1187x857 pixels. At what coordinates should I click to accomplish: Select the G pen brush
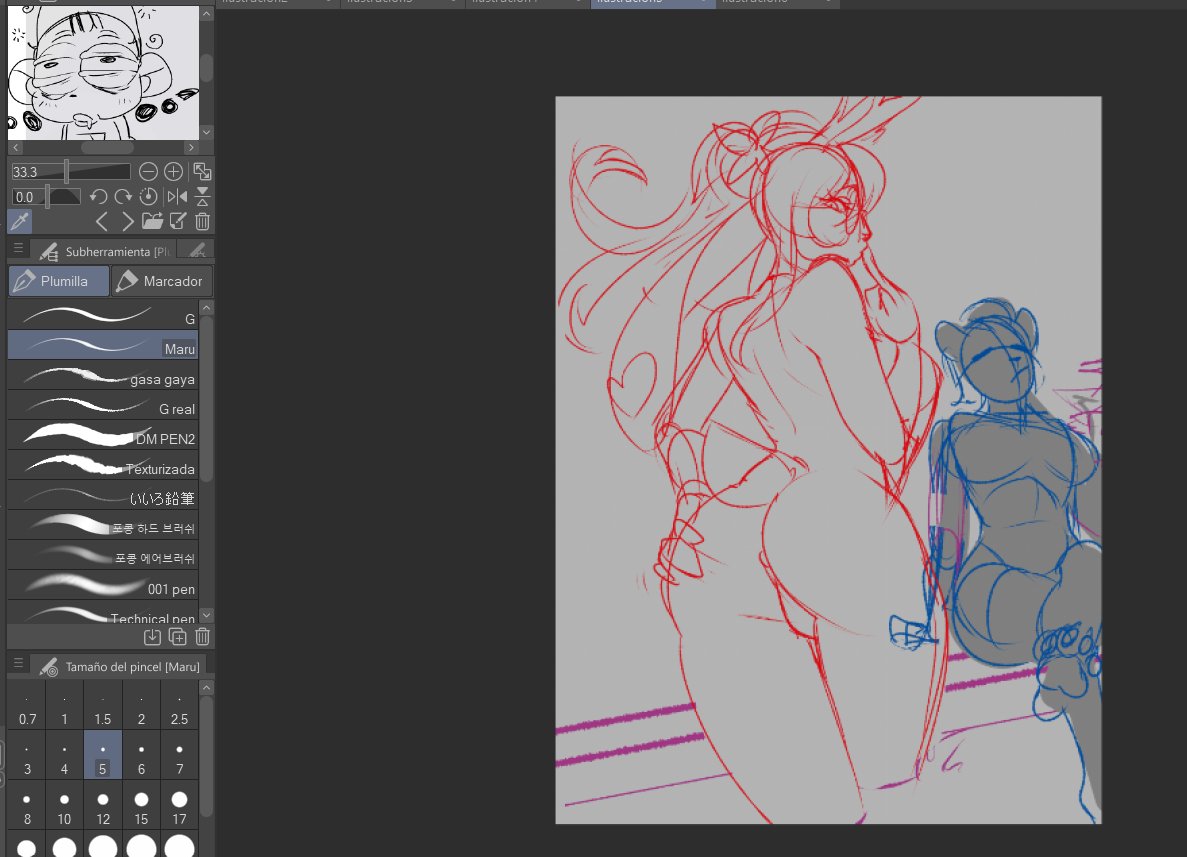click(x=103, y=315)
